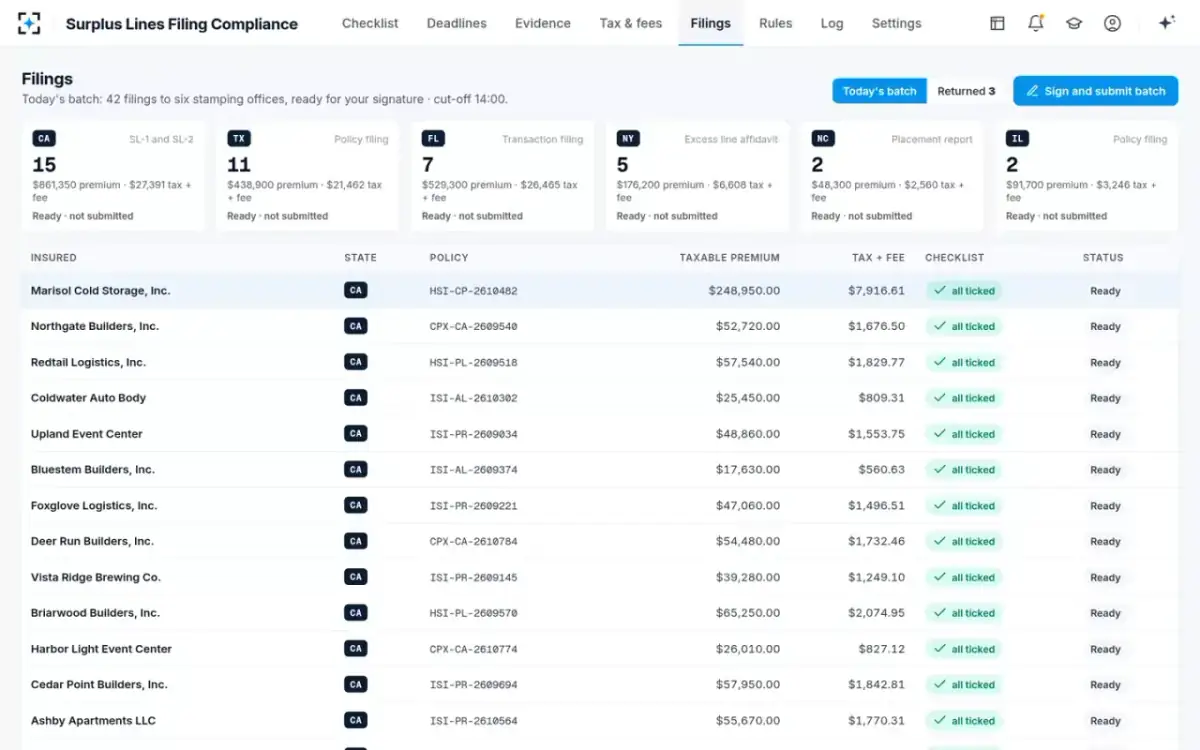Open the layout panel icon

[997, 23]
